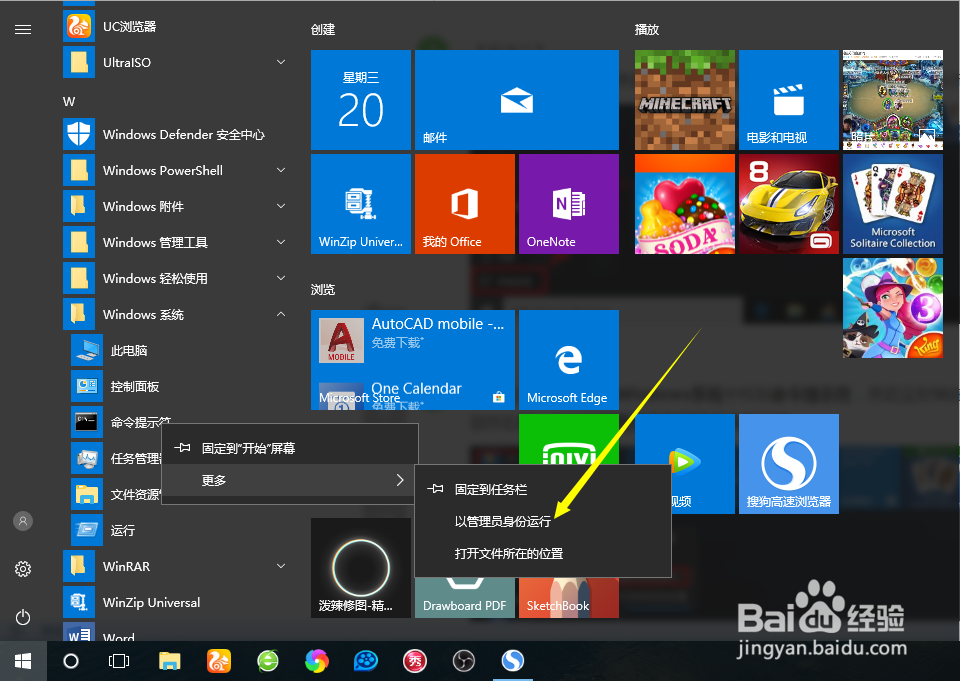Launch the Minecraft tile
Screen dimensions: 960x681
684,100
